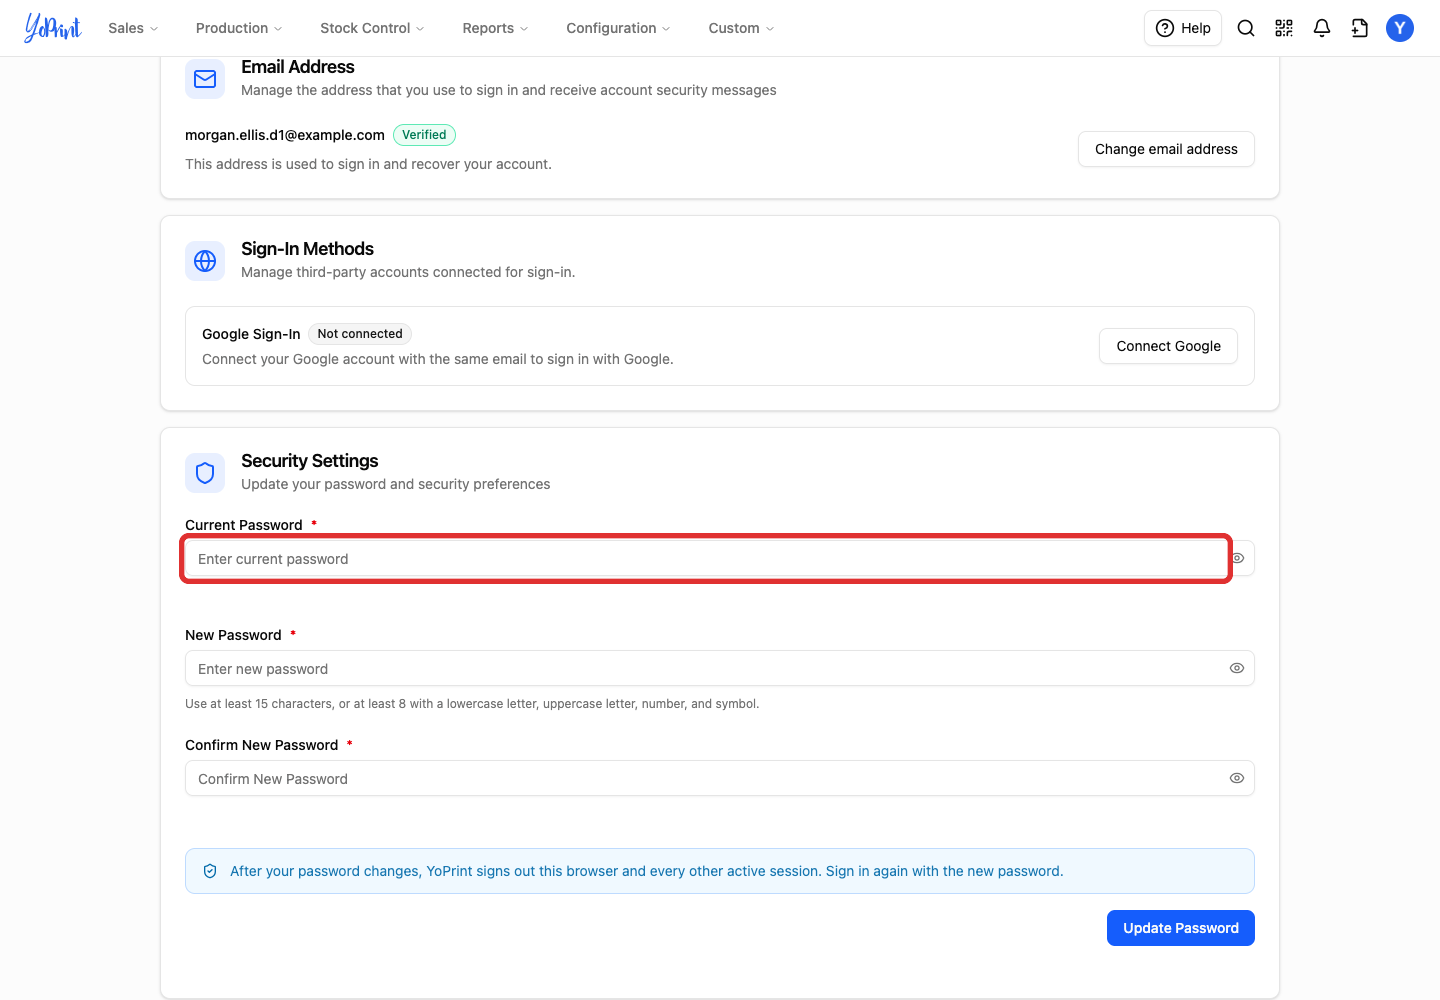The image size is (1440, 1000).
Task: Click the Connect Google button
Action: 1168,346
